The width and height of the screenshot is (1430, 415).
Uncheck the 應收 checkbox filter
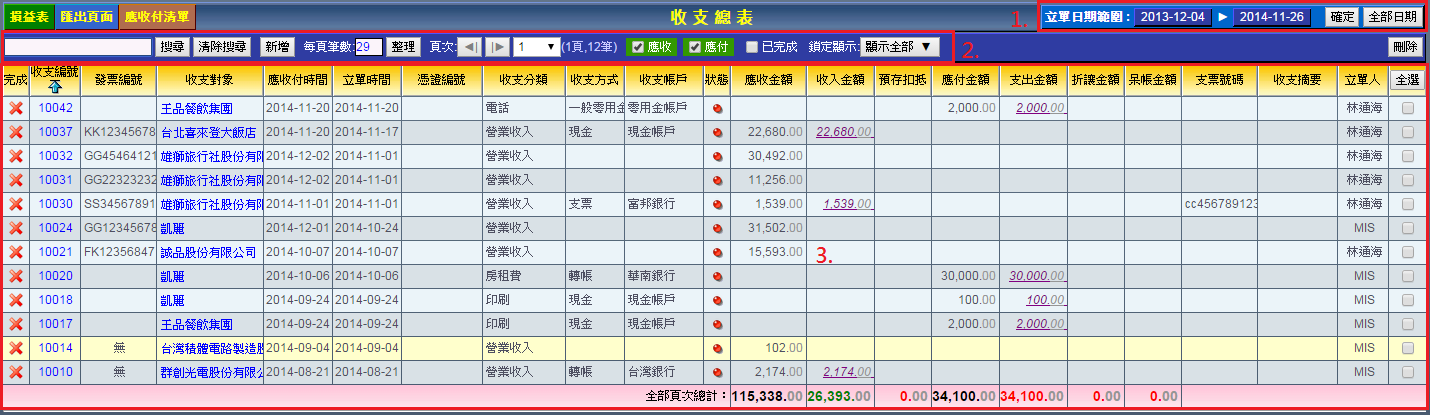click(x=638, y=47)
